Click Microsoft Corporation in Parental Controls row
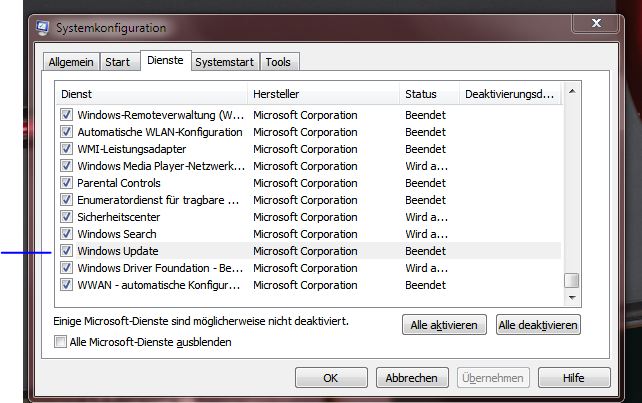Screen dimensions: 642x403 click(305, 183)
